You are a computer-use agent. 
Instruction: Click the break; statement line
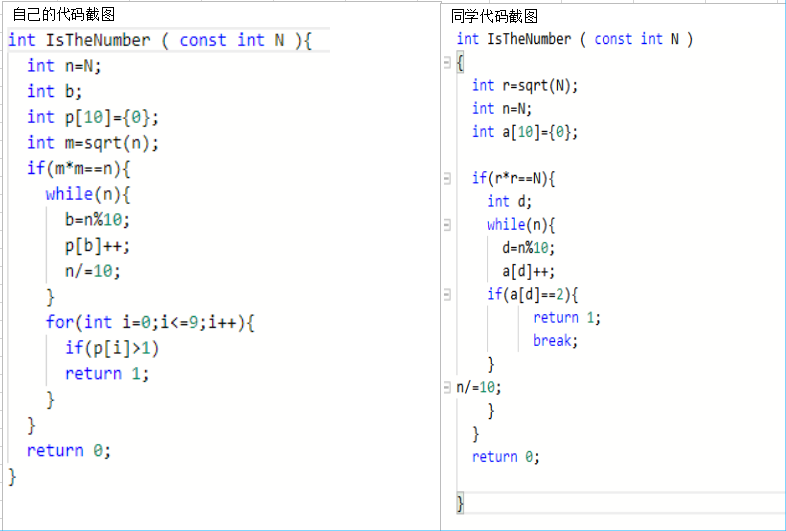[555, 341]
